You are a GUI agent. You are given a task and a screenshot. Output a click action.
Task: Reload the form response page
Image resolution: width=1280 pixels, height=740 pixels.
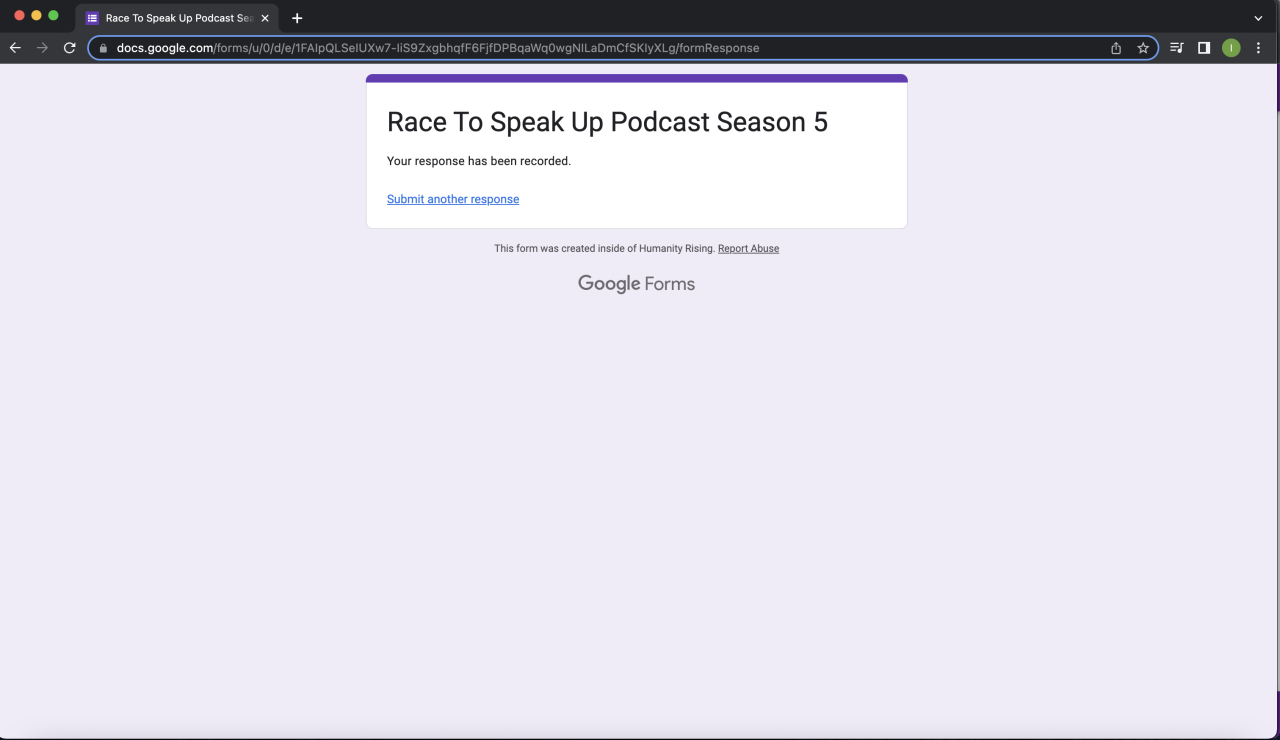point(69,48)
